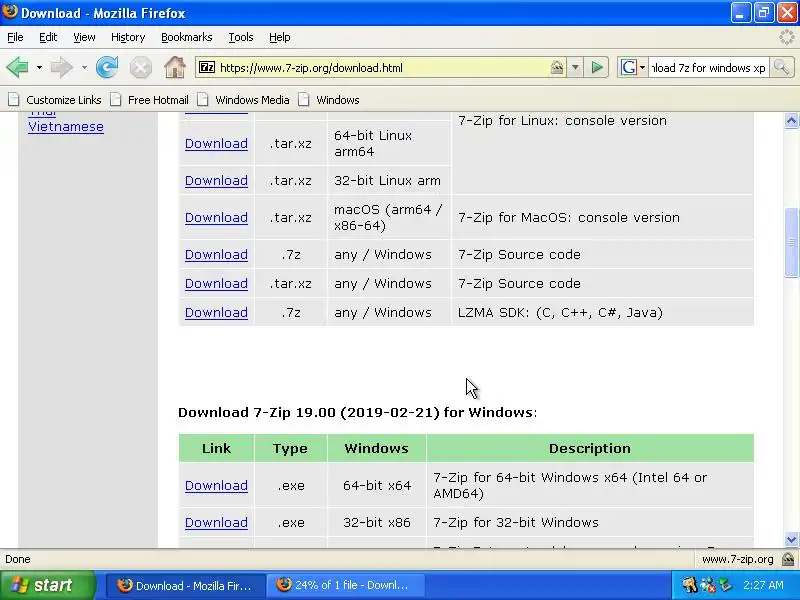
Task: Open the Forward history dropdown arrow
Action: pos(84,67)
